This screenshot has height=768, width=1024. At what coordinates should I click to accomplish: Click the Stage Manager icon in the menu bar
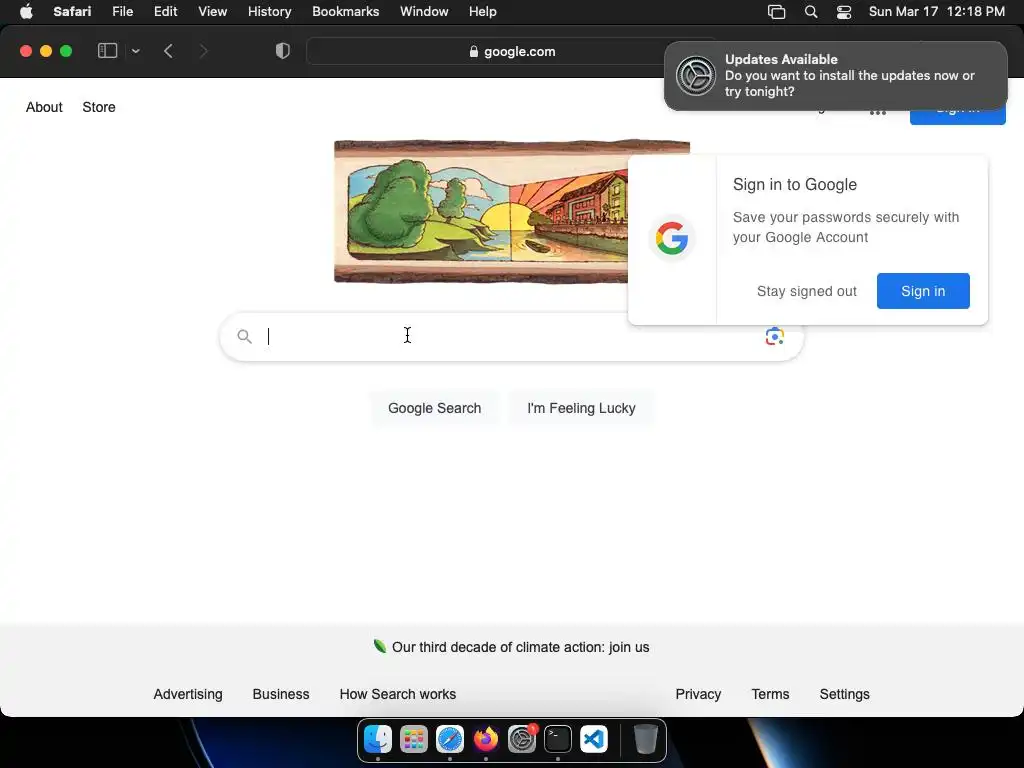click(776, 12)
